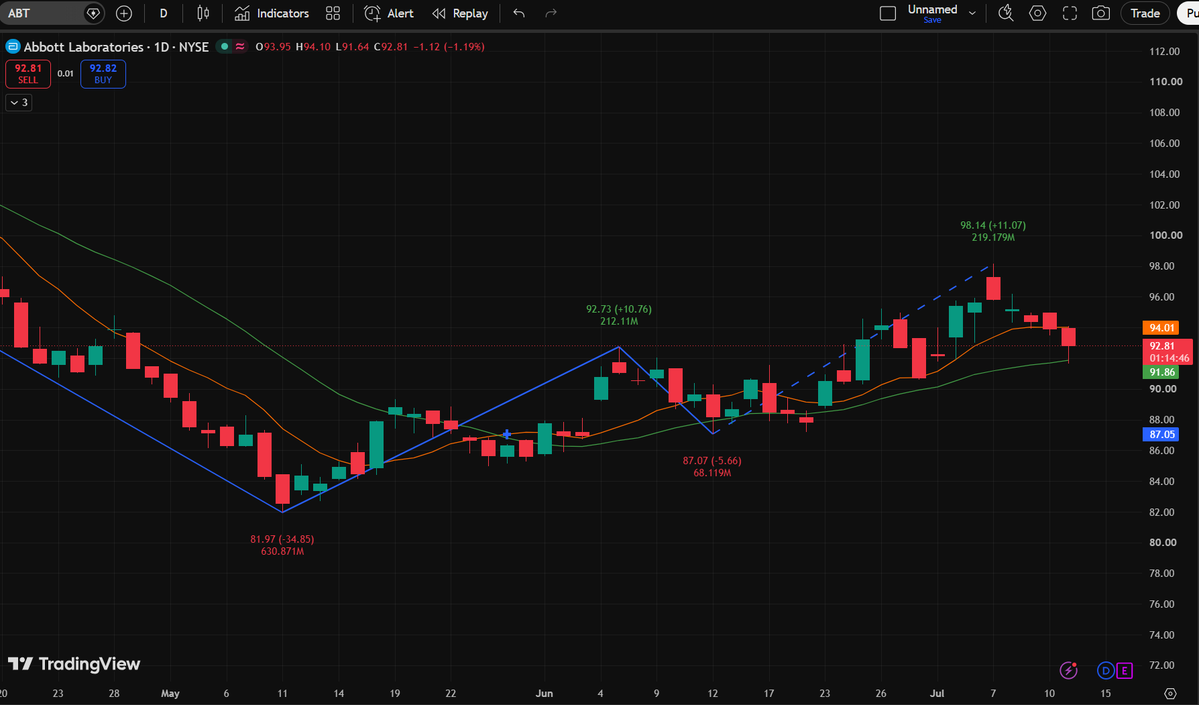Expand the collapsed indicators legend showing 3
1199x705 pixels.
coord(19,102)
